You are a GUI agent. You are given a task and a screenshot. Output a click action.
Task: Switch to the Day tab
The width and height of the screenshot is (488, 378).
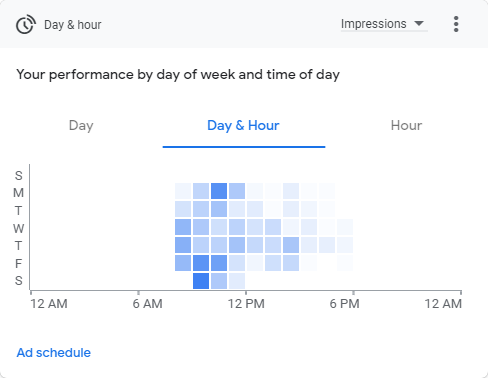tap(81, 126)
